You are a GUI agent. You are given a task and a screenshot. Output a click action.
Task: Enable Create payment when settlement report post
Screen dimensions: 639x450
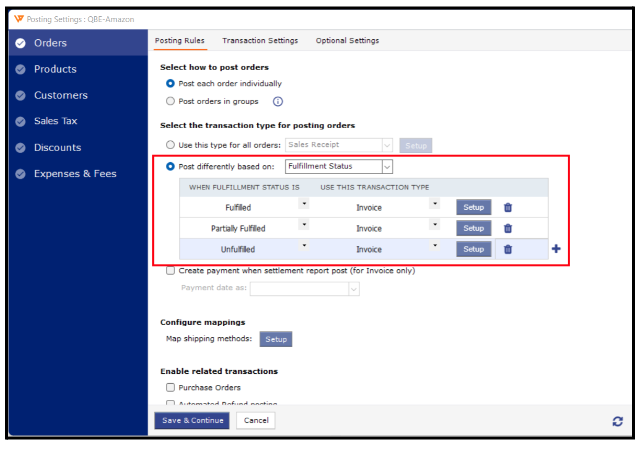(170, 270)
